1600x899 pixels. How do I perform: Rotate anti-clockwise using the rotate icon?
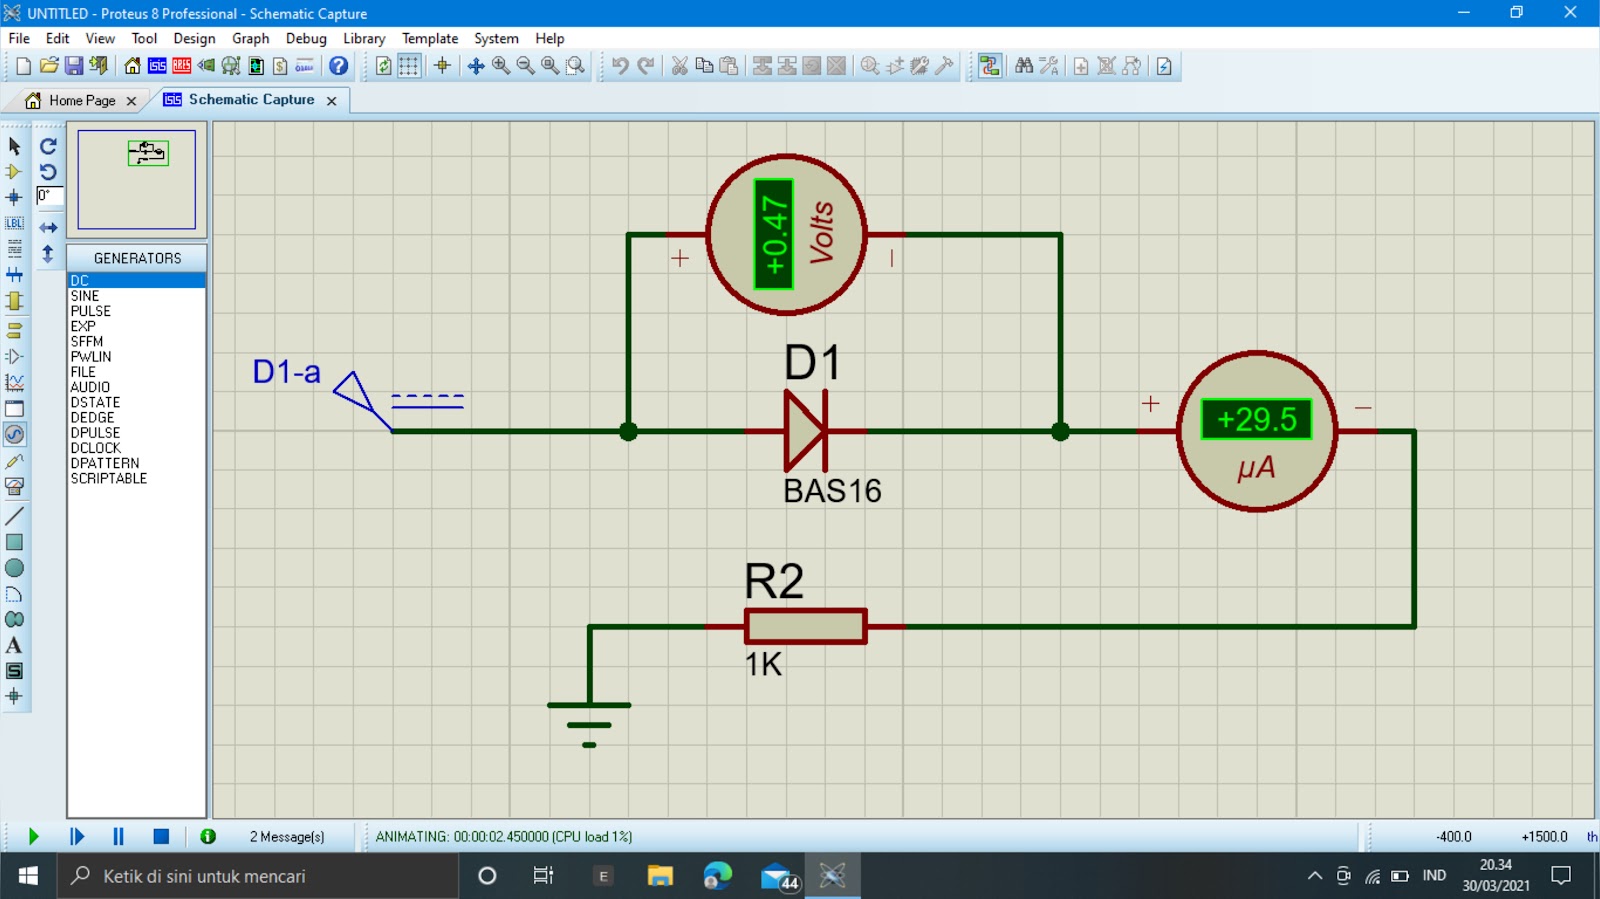48,172
